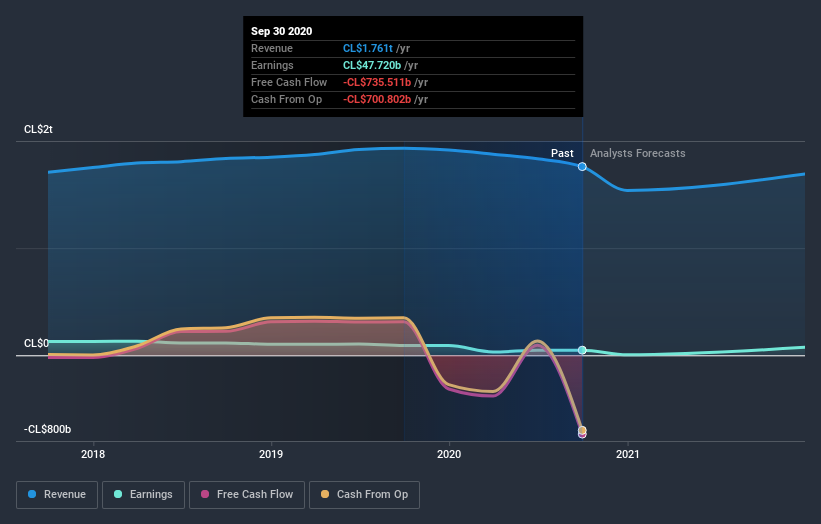Click the Cash From Op label in tooltip
821x524 pixels.
pyautogui.click(x=286, y=99)
